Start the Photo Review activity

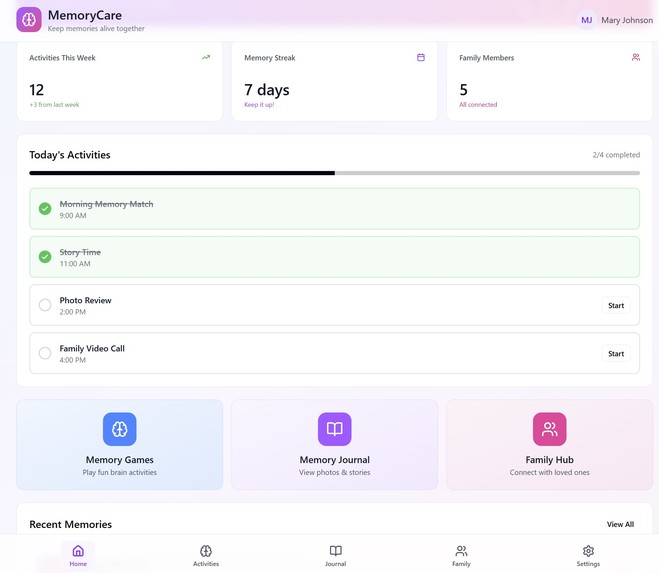[616, 306]
